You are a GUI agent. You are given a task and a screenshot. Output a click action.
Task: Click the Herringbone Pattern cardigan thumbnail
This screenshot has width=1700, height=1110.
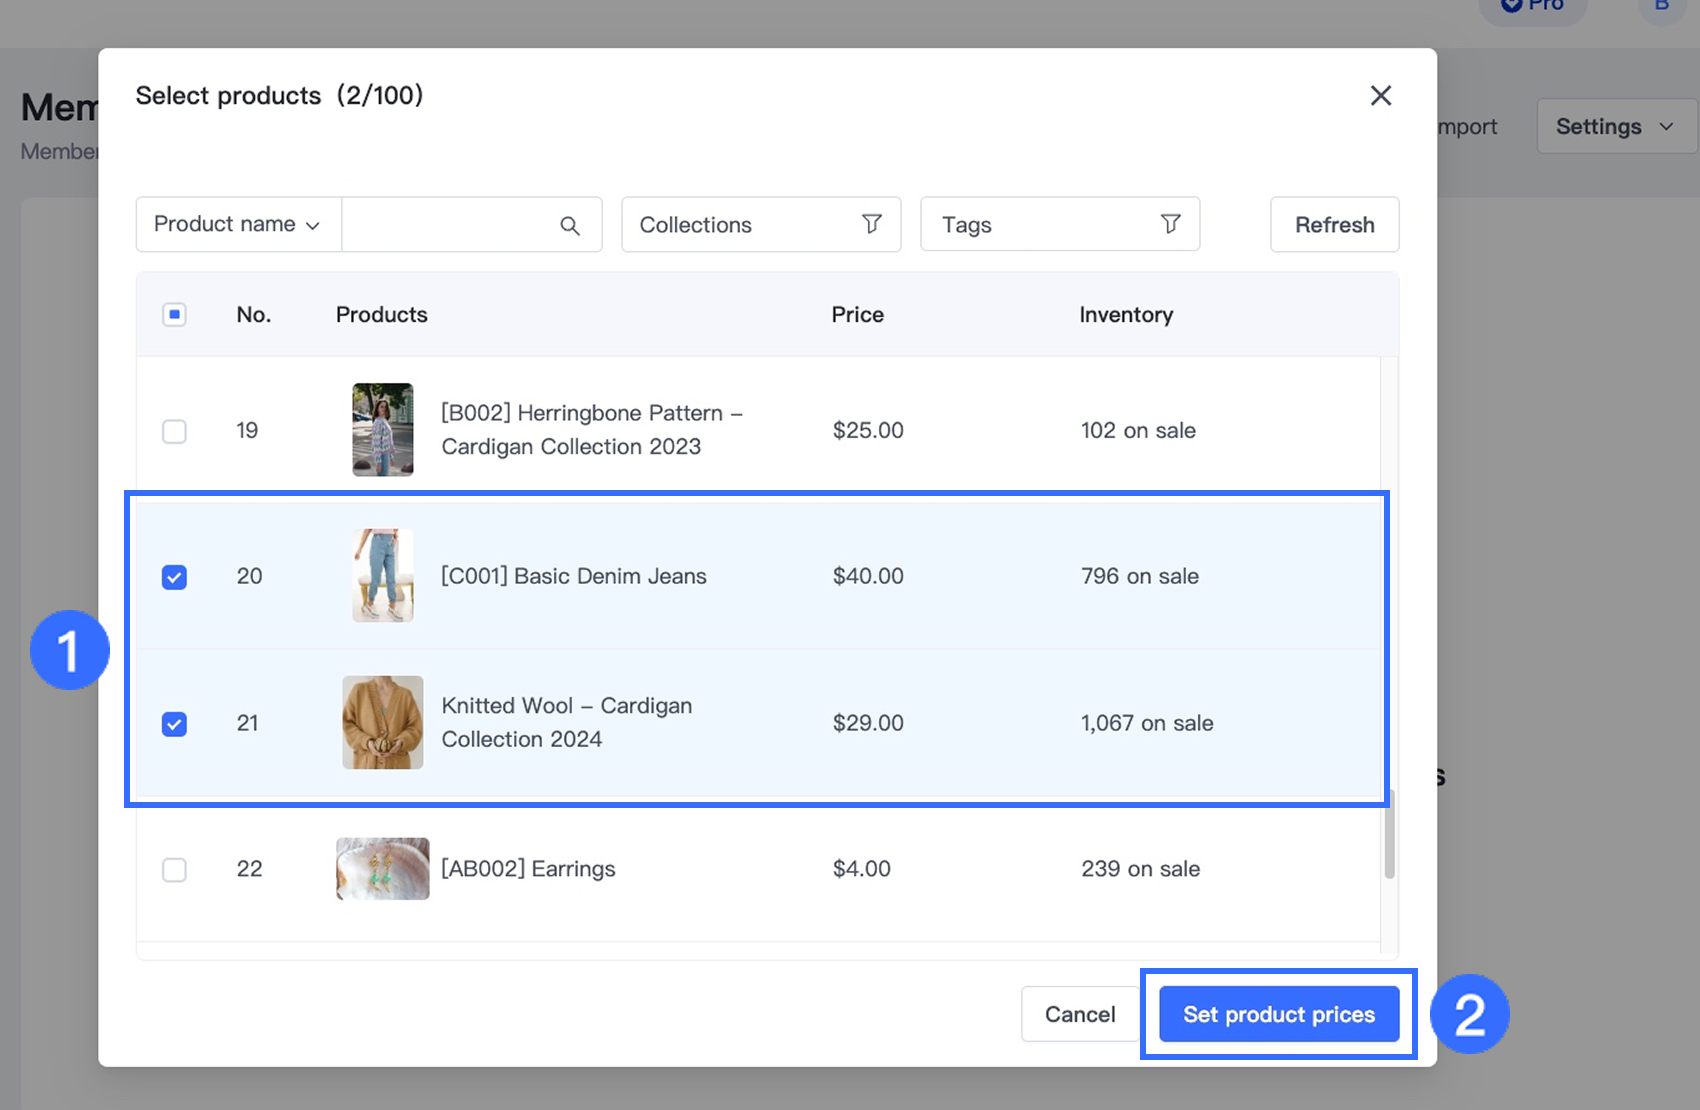382,430
